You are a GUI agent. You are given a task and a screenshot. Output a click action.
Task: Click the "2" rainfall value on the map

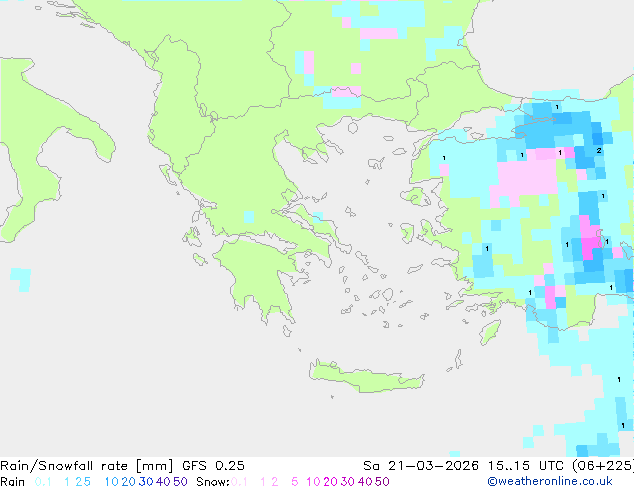tap(599, 151)
